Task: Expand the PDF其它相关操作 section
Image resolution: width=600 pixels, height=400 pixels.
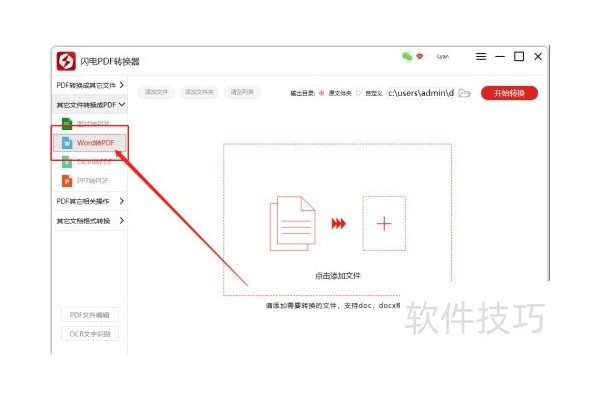Action: 90,201
